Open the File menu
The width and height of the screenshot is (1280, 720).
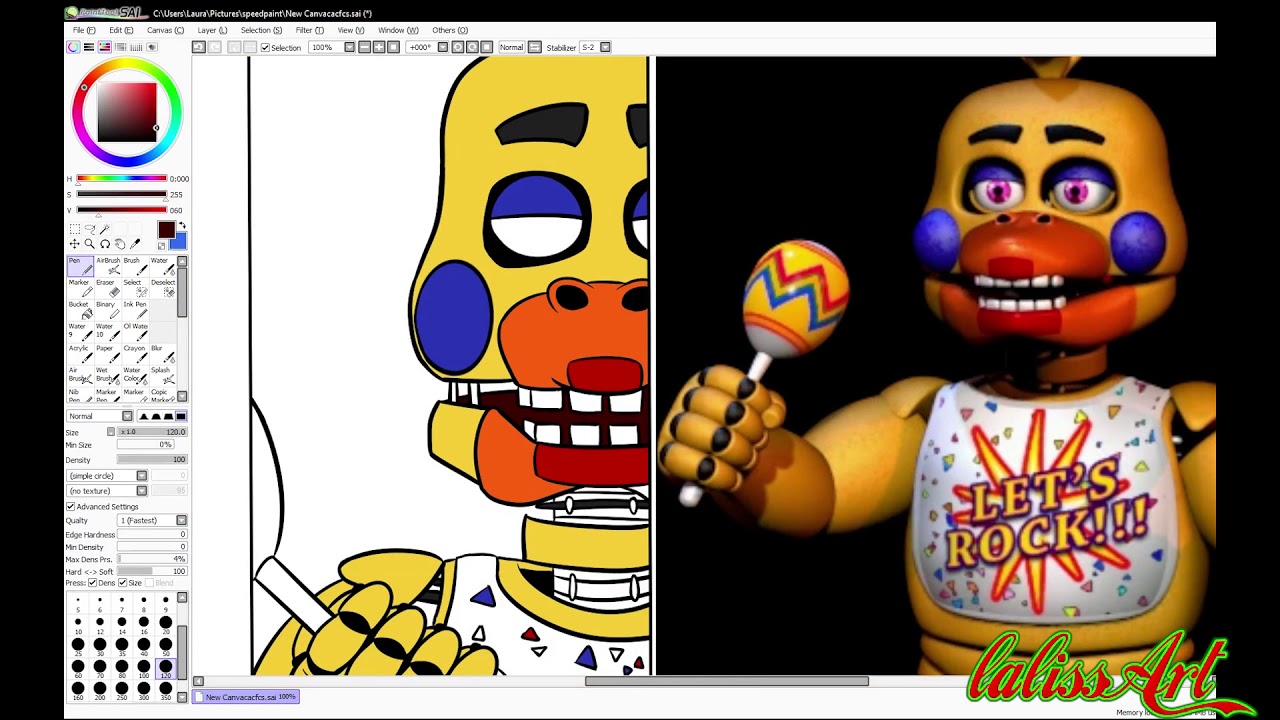click(84, 30)
